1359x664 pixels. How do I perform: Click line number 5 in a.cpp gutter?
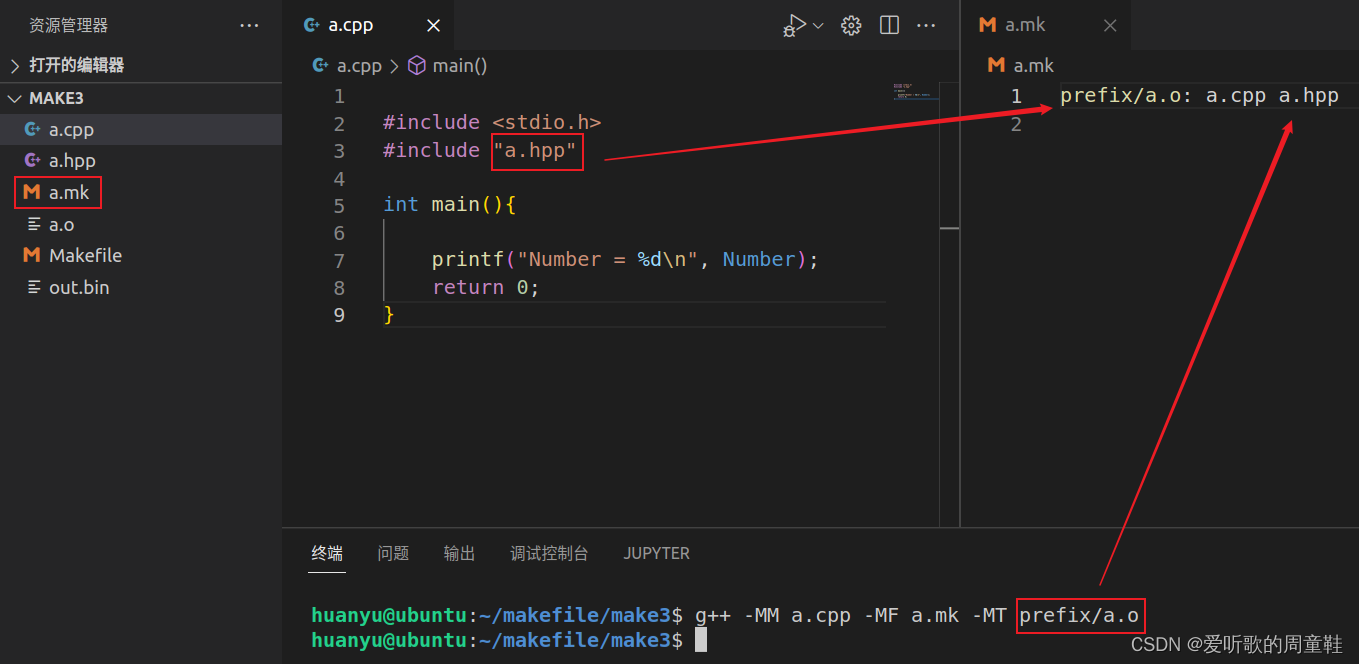[339, 205]
